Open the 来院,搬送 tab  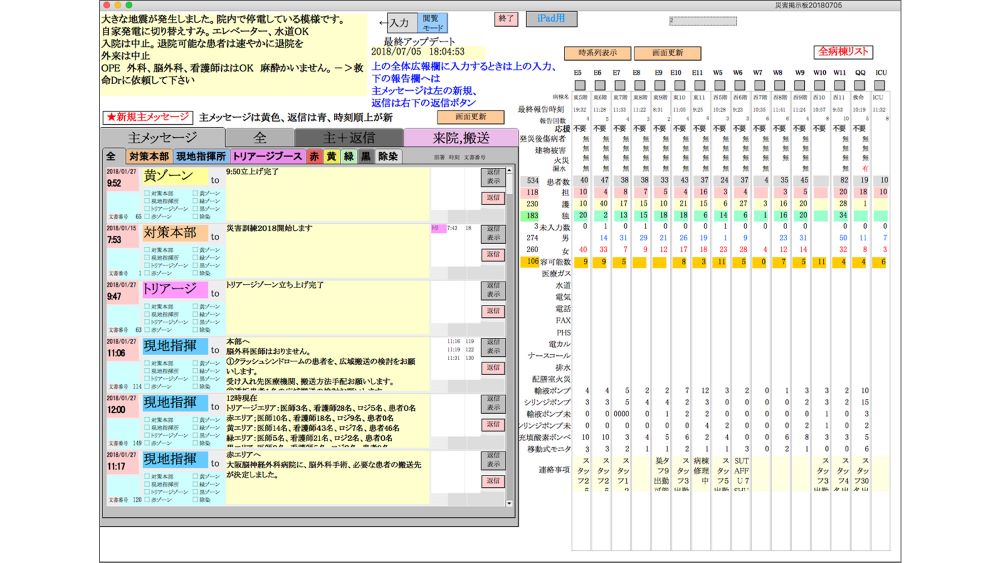click(x=460, y=137)
